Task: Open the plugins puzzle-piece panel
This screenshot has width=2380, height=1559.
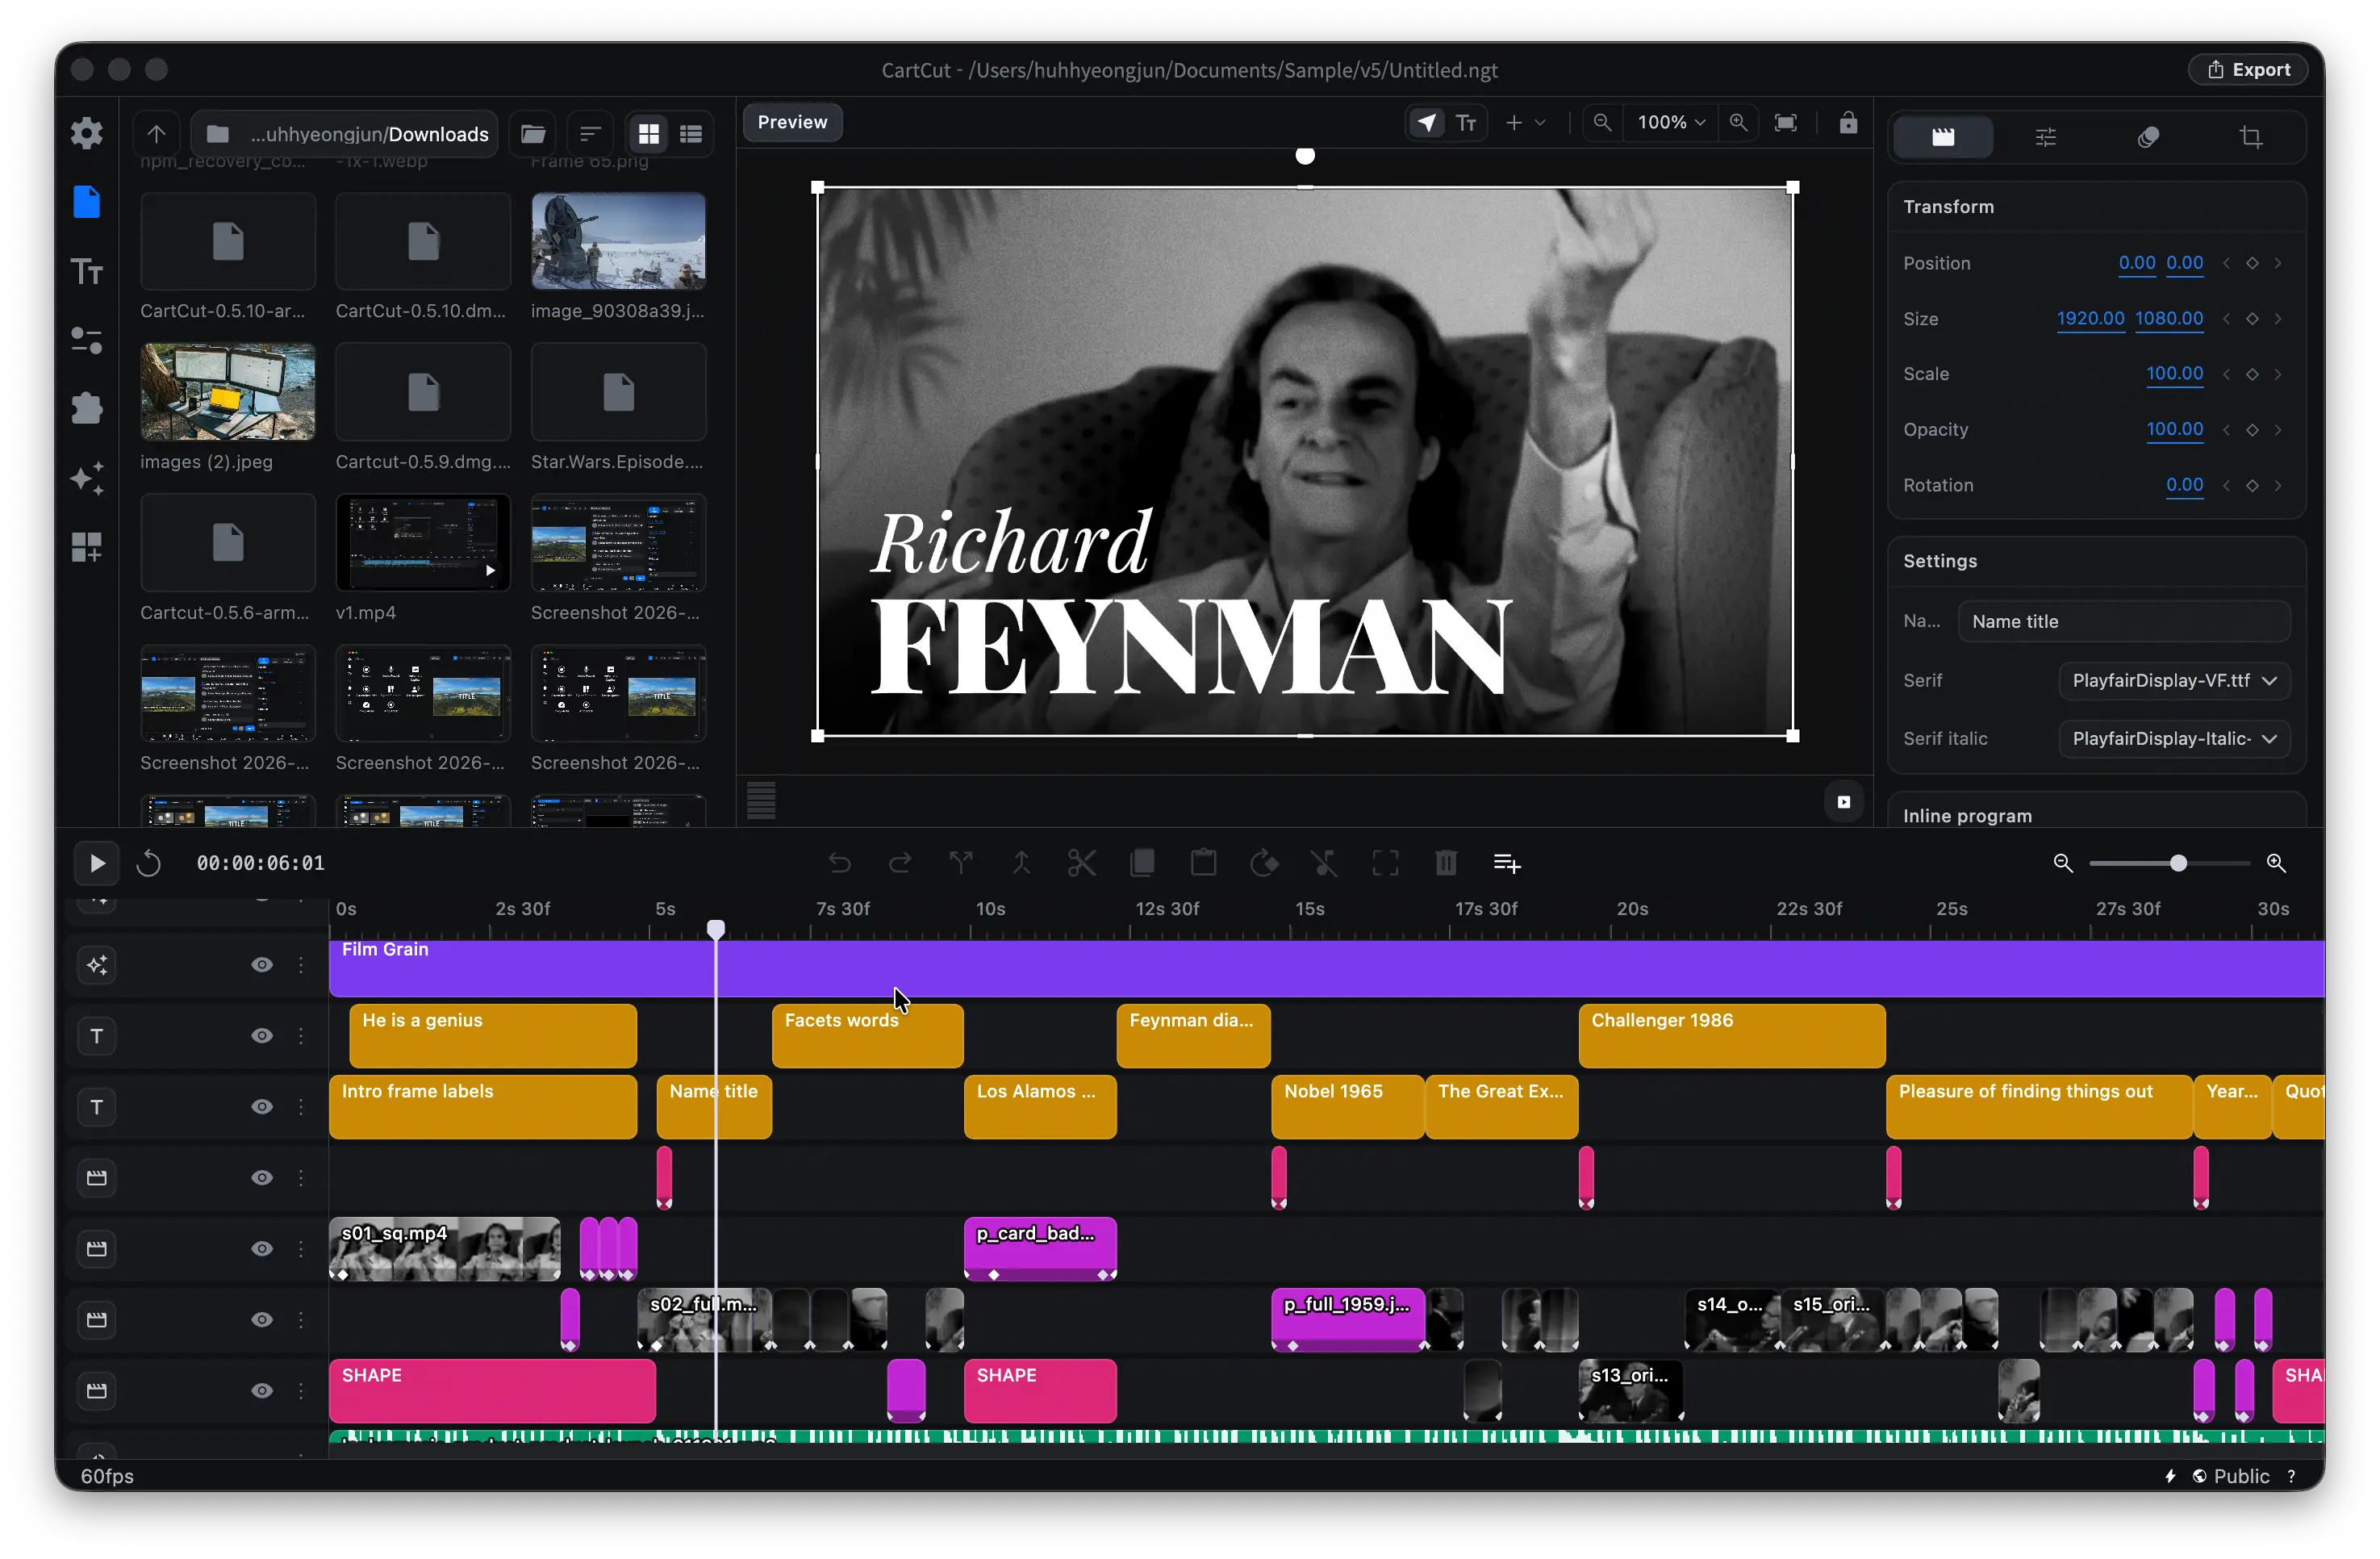Action: click(87, 409)
